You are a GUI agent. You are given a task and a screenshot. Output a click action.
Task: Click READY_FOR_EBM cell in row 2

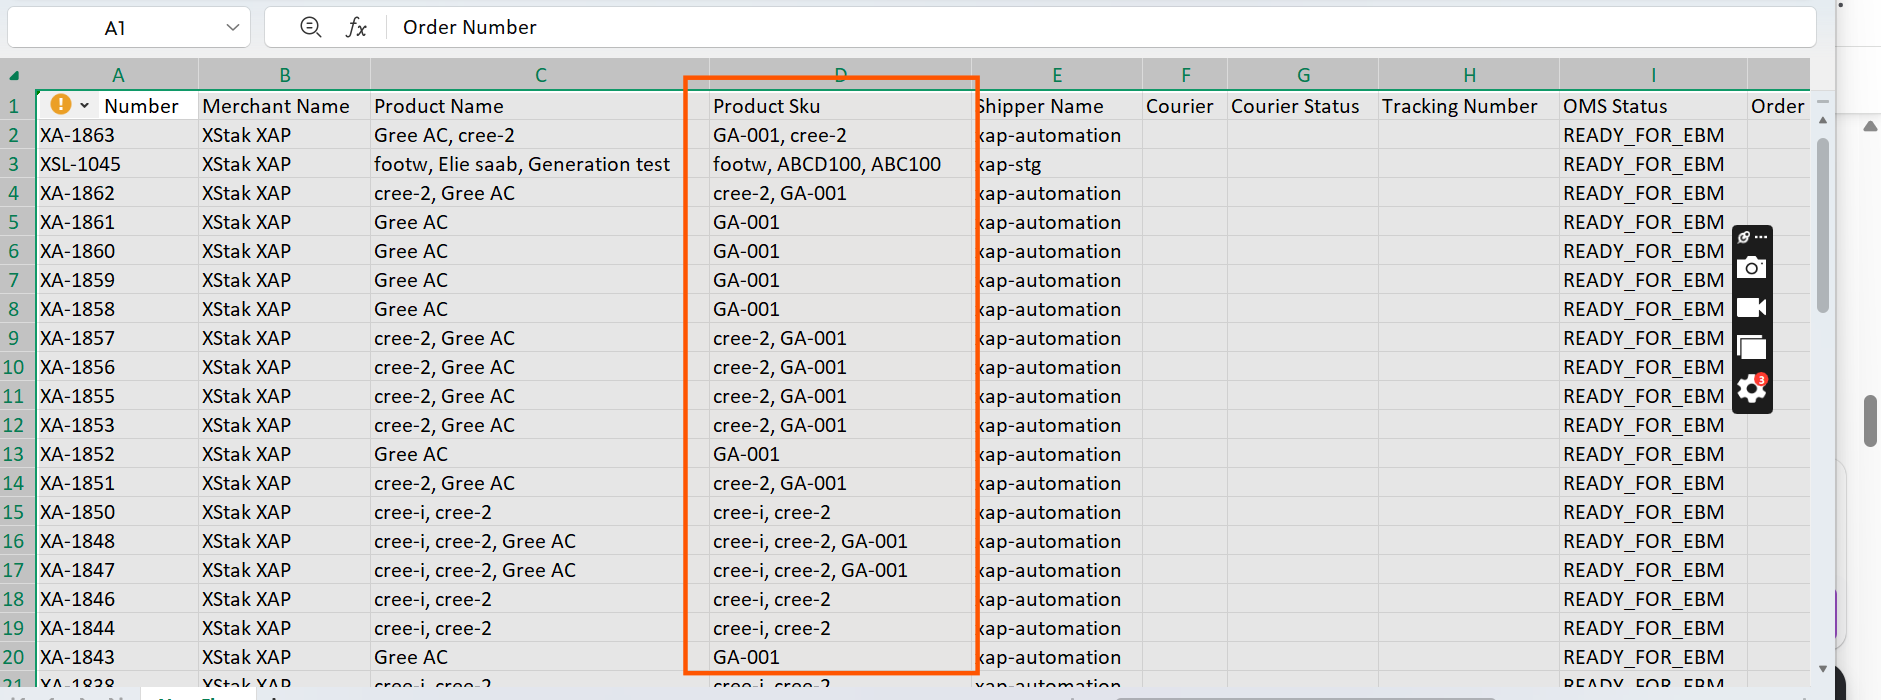pos(1653,135)
